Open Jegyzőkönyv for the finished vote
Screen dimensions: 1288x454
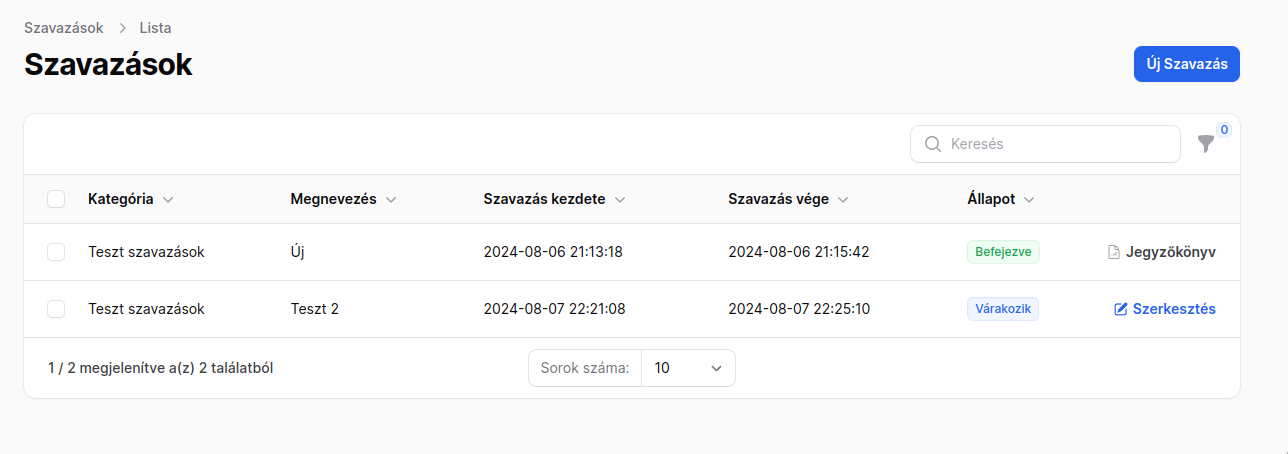pos(1162,252)
